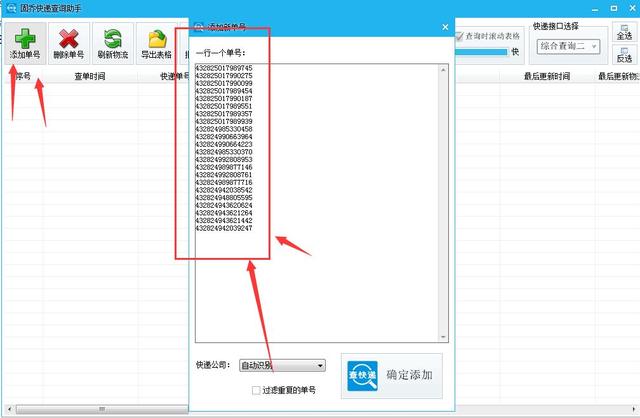Confirm with the 确定添加 button

click(392, 376)
